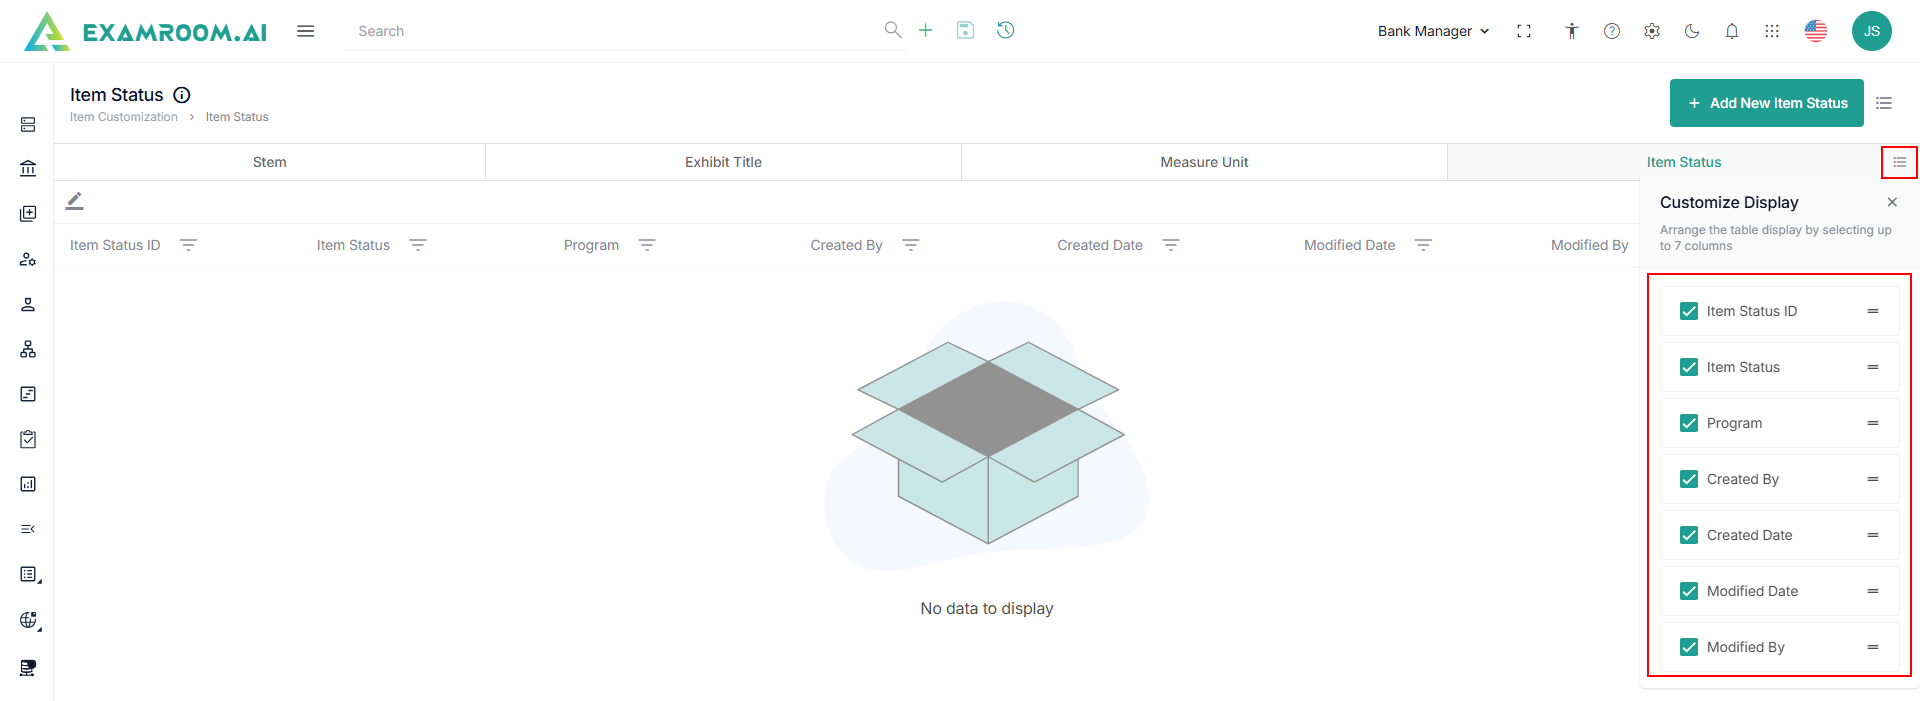This screenshot has height=701, width=1920.
Task: Switch to the Measure Unit tab
Action: tap(1204, 162)
